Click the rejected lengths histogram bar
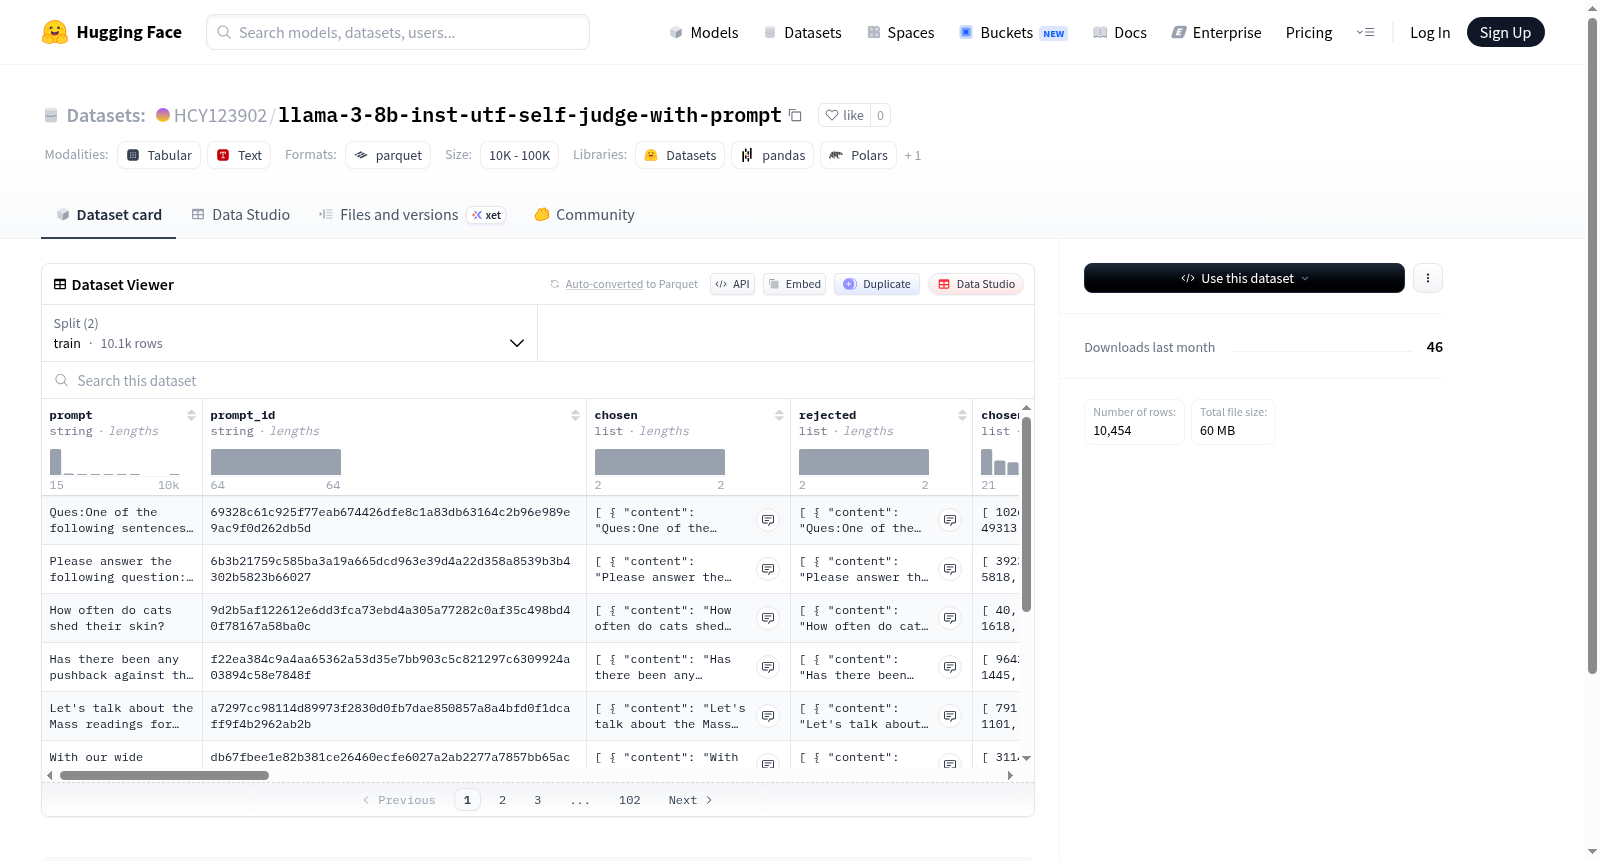The width and height of the screenshot is (1600, 861). click(864, 462)
